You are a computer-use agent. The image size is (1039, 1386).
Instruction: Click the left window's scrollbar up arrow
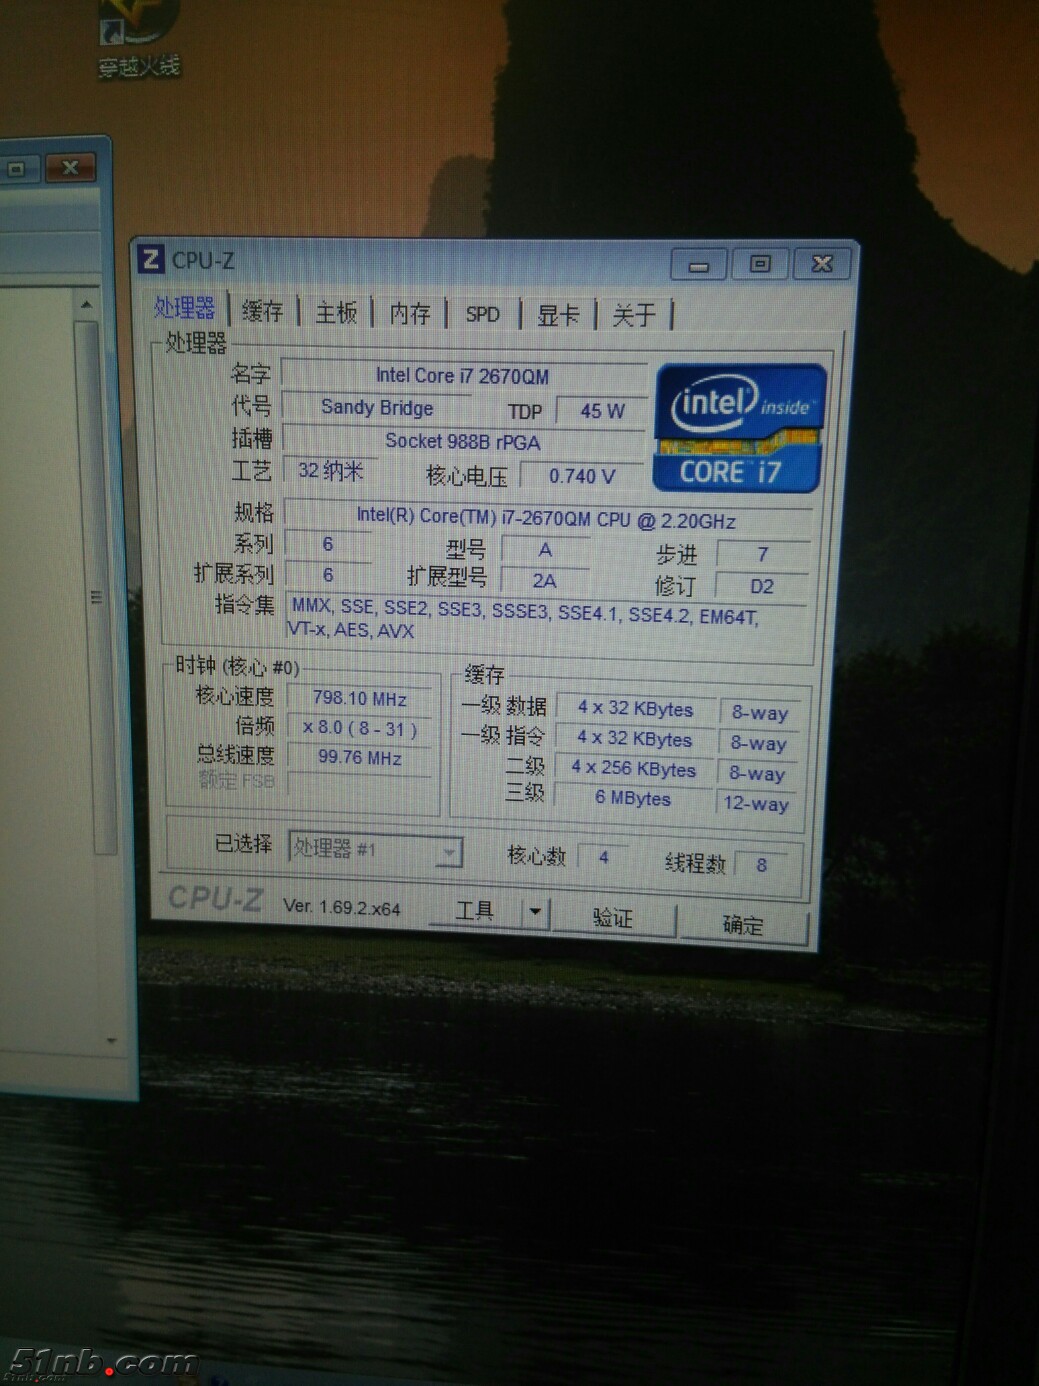point(87,304)
